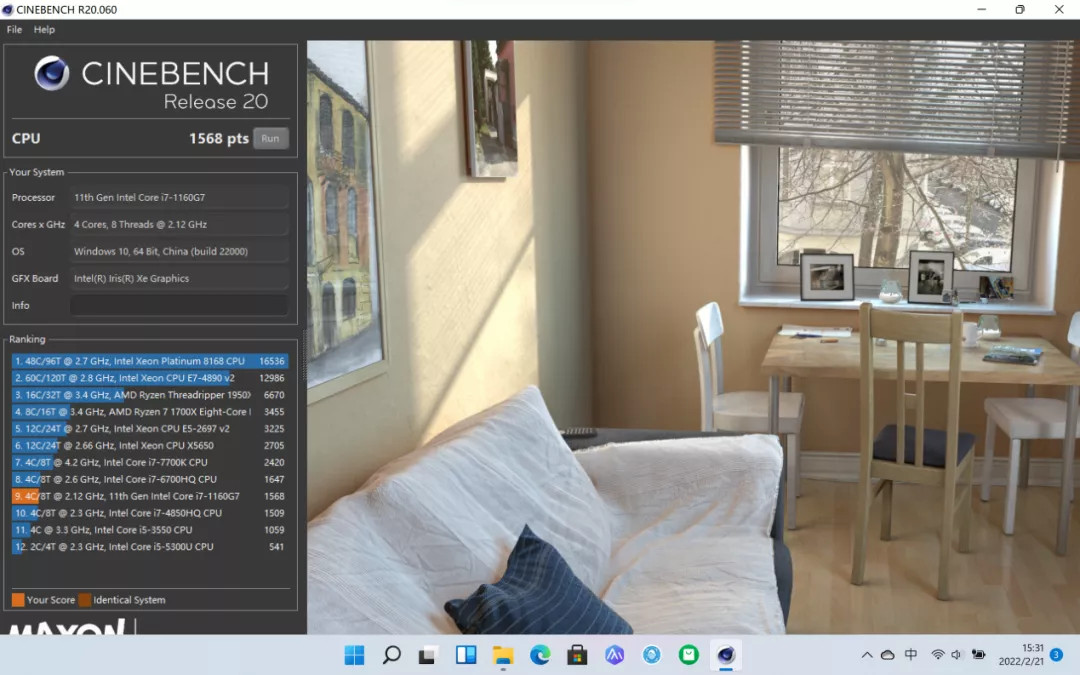
Task: Open the Windows Start menu
Action: click(x=354, y=655)
